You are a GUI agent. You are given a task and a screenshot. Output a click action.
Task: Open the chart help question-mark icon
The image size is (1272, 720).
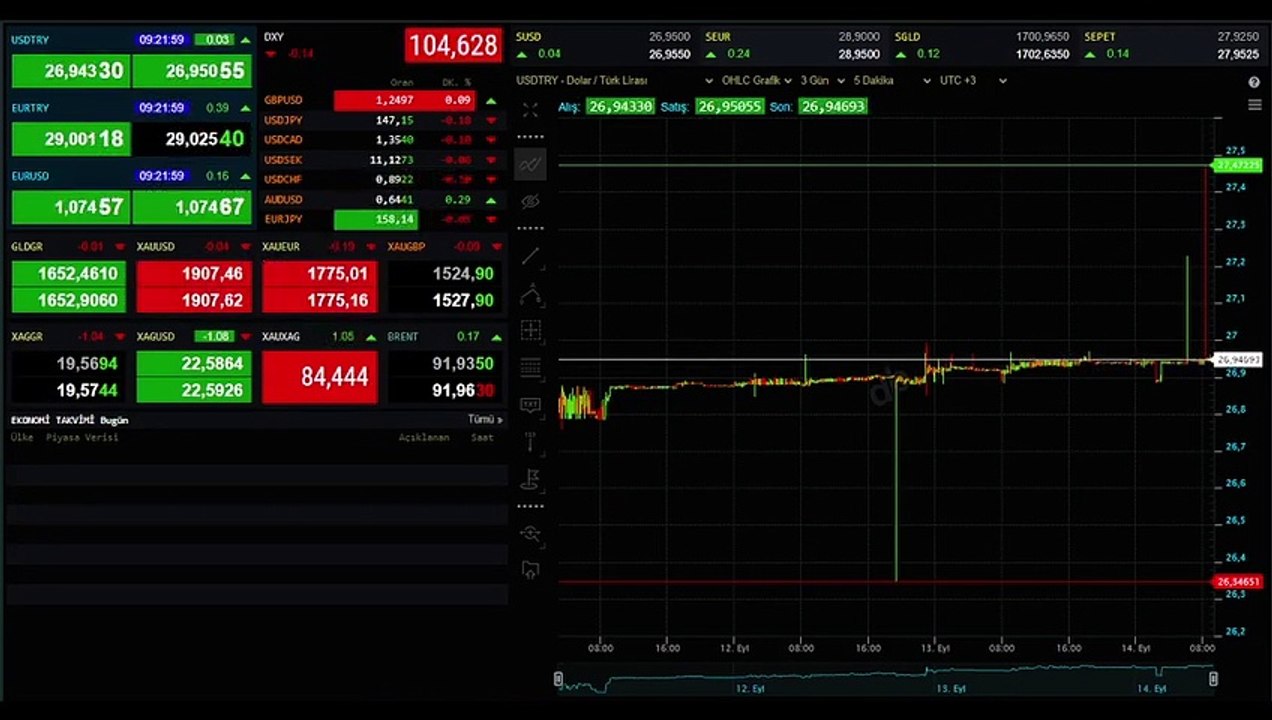click(1254, 82)
